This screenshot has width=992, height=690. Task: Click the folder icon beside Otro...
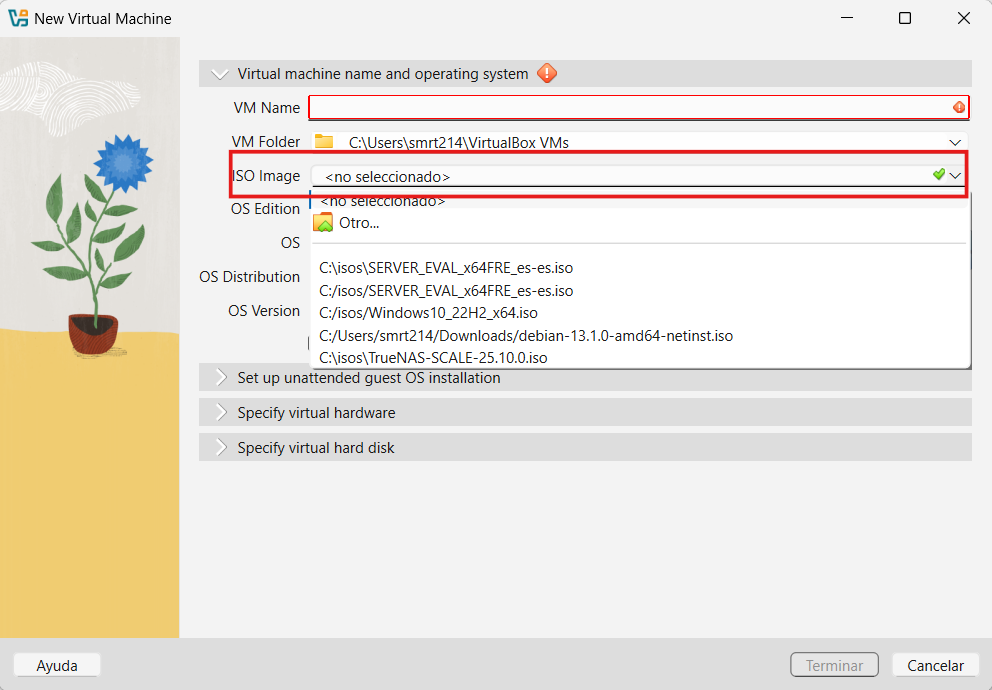323,223
